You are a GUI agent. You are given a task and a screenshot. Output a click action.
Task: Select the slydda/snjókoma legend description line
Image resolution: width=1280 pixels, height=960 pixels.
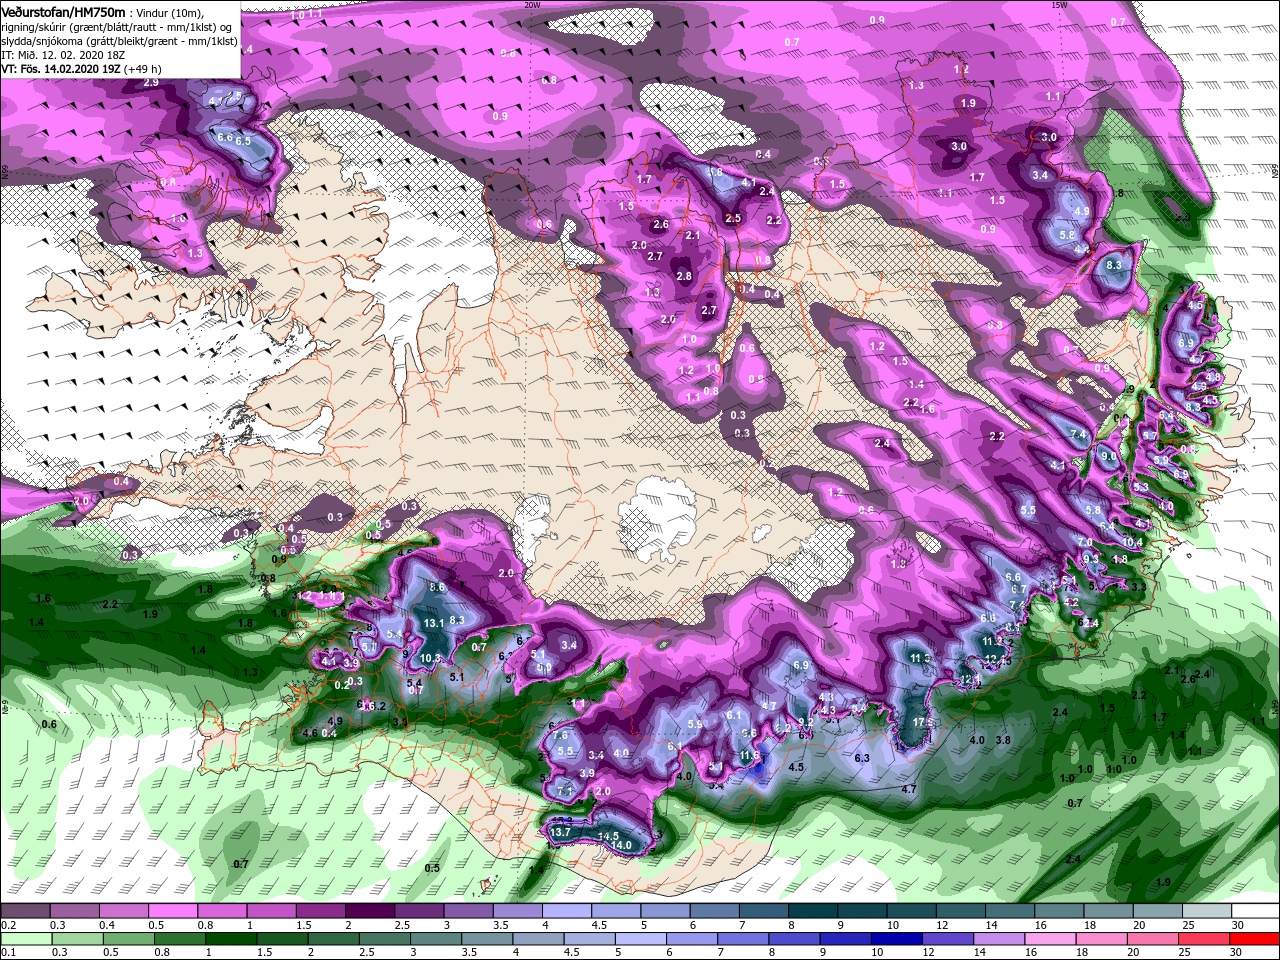[x=119, y=41]
